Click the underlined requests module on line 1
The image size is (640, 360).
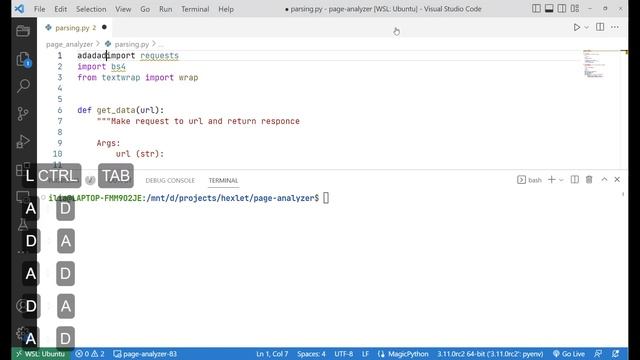click(x=159, y=56)
